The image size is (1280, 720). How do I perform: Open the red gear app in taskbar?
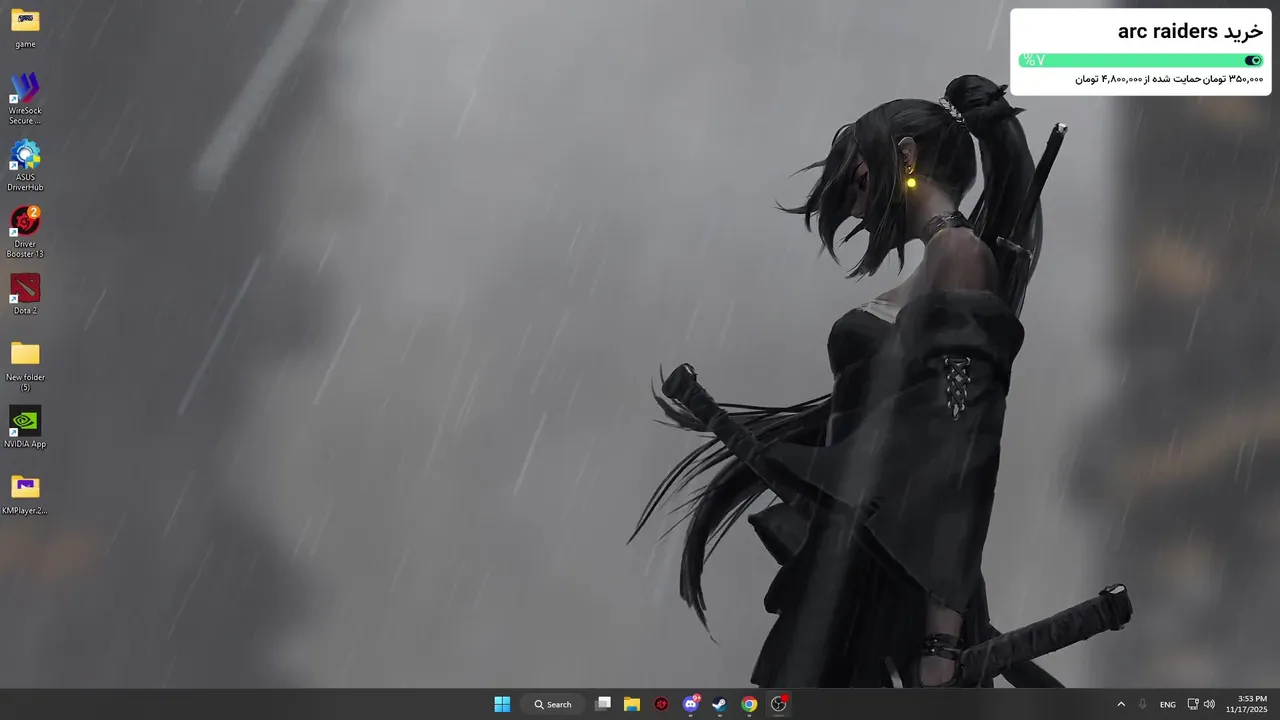tap(661, 704)
